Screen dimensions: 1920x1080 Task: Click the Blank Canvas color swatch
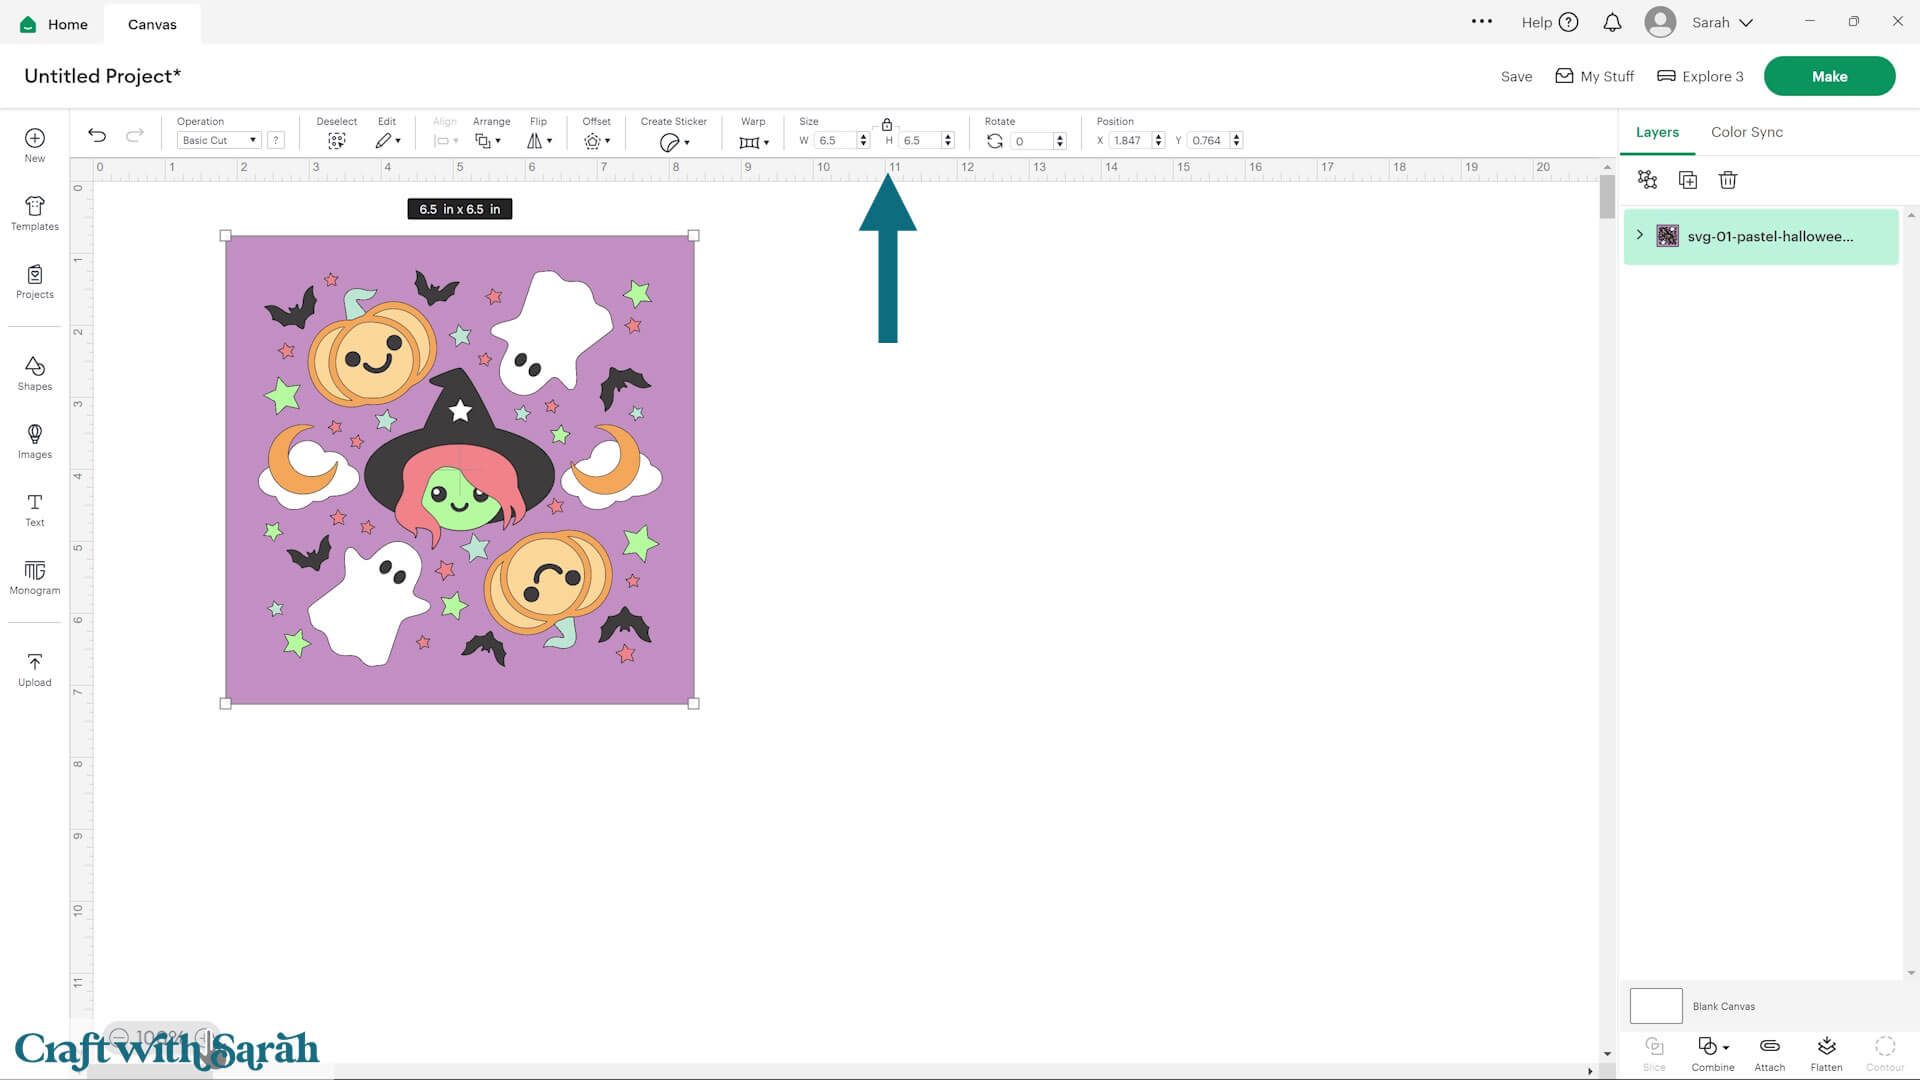(1656, 1005)
